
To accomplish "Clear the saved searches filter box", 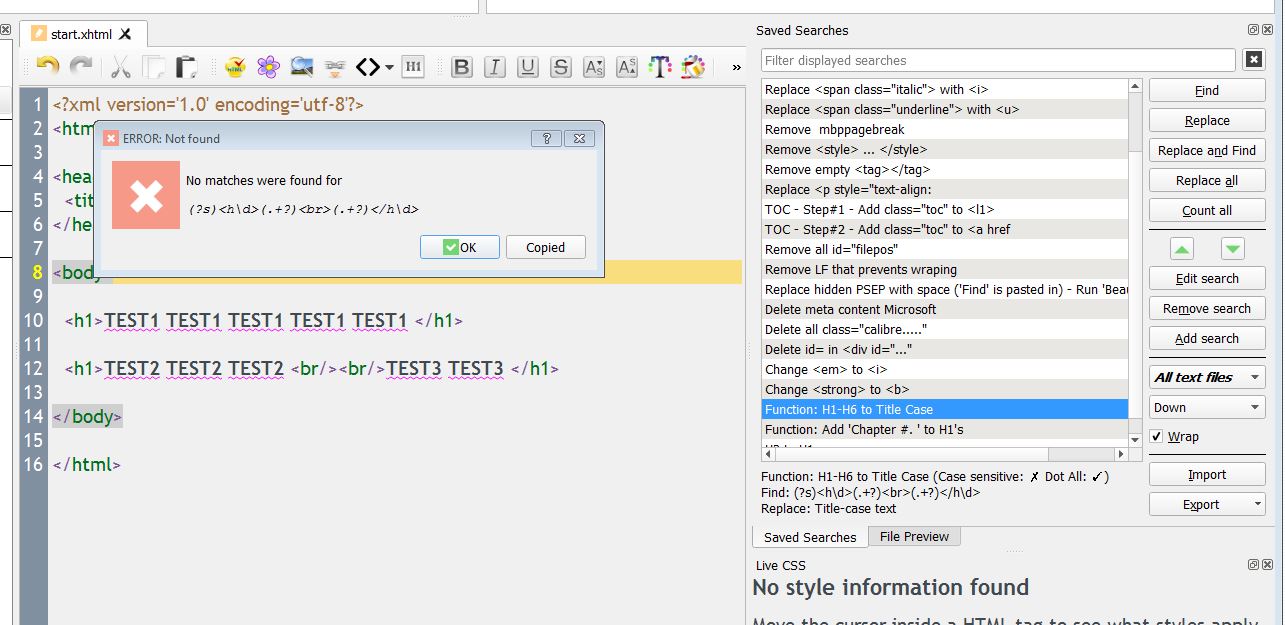I will (1253, 61).
